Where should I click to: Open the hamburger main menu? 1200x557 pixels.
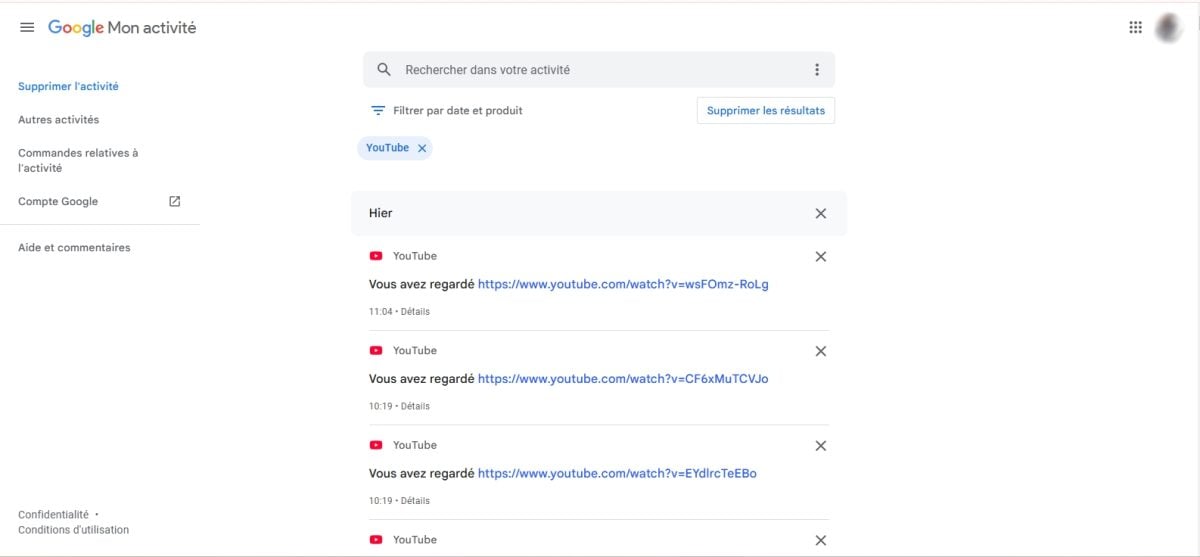[x=27, y=28]
